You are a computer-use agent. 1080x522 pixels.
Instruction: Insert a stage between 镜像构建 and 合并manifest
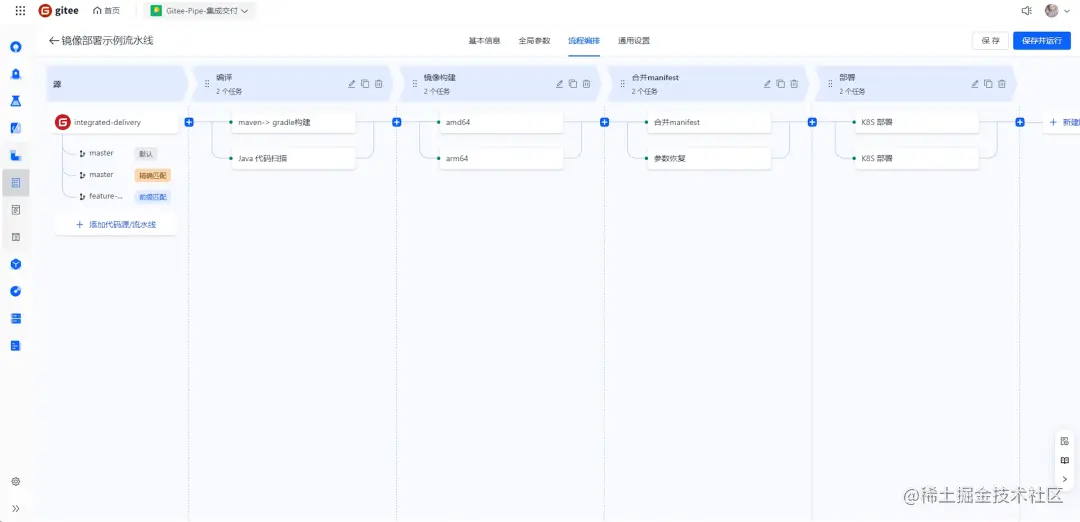605,122
